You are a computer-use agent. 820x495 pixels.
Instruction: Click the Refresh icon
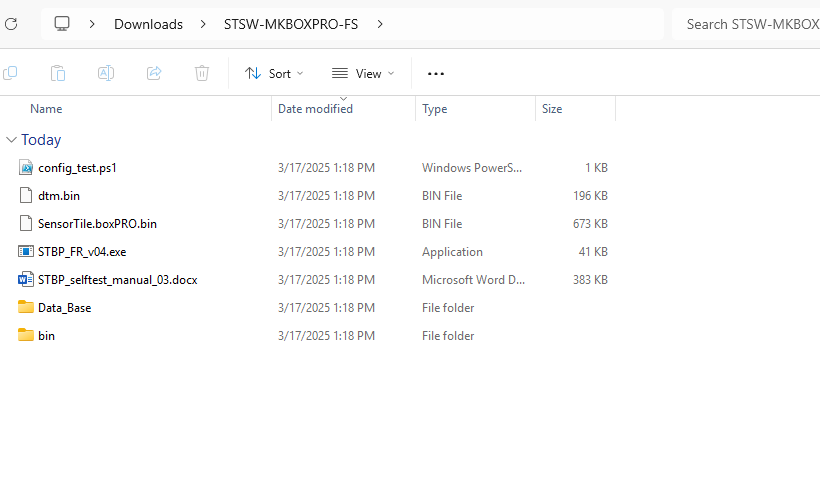(10, 24)
